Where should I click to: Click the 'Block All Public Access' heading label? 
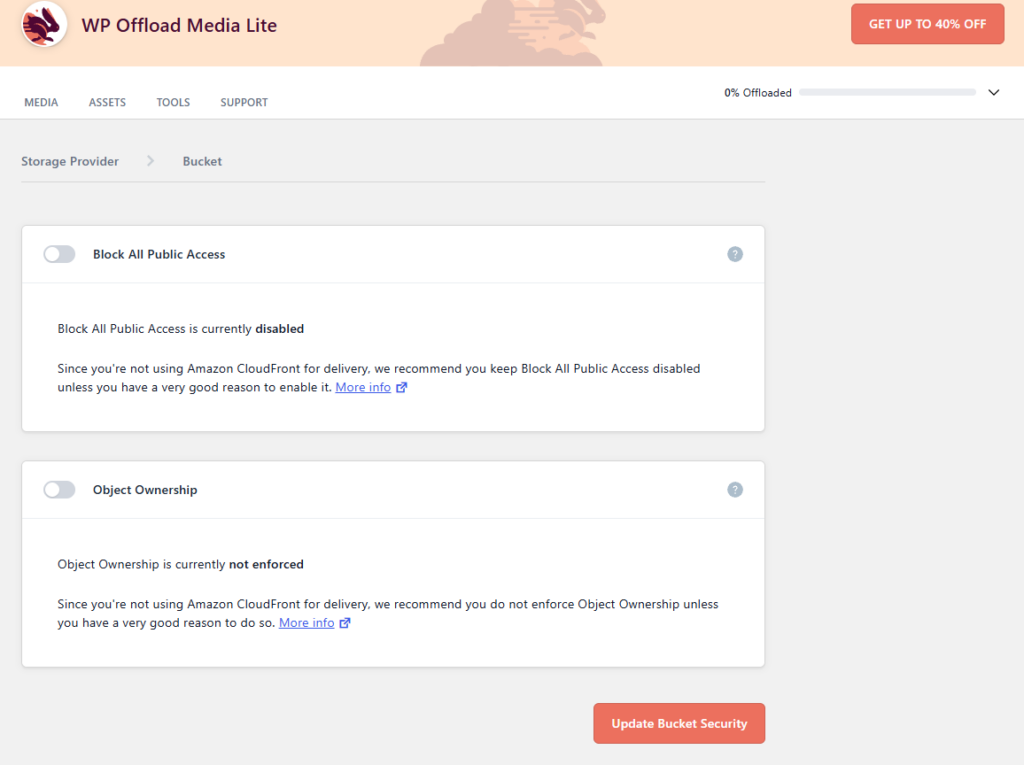pos(159,254)
